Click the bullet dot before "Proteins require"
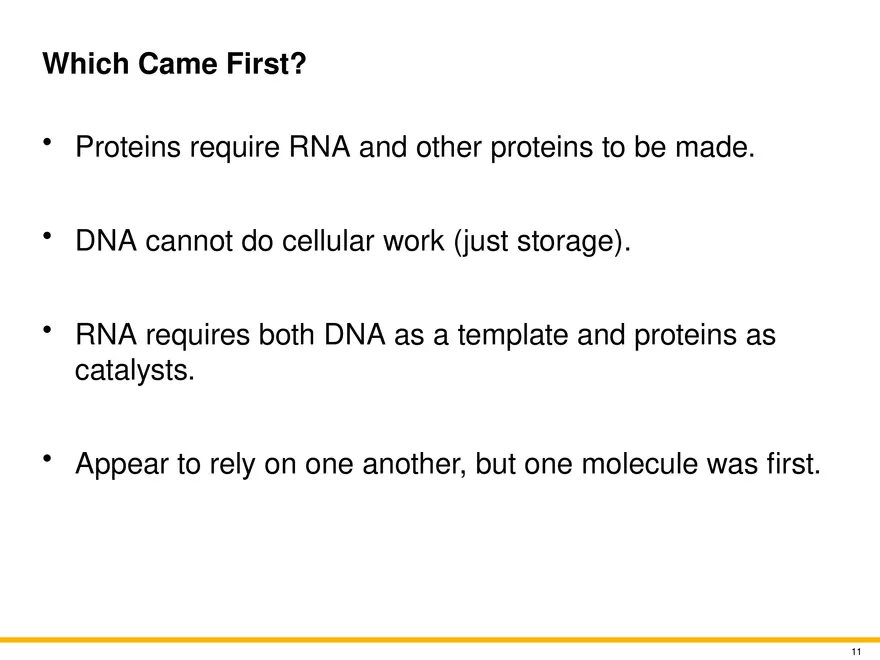880x660 pixels. (x=48, y=145)
